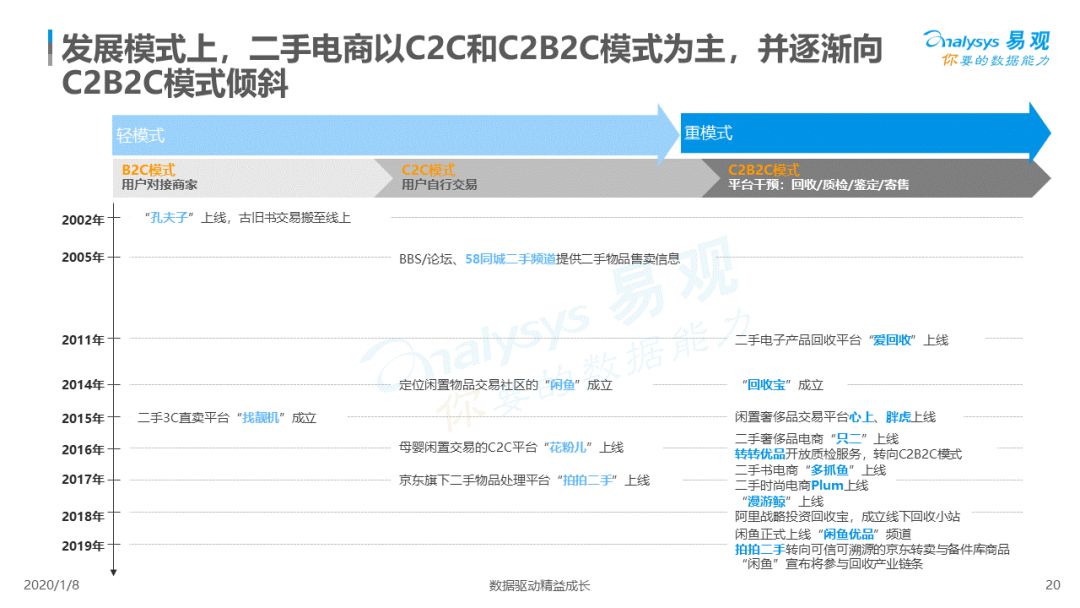Click the C2C模式 heading
Image resolution: width=1080 pixels, height=608 pixels.
point(428,169)
